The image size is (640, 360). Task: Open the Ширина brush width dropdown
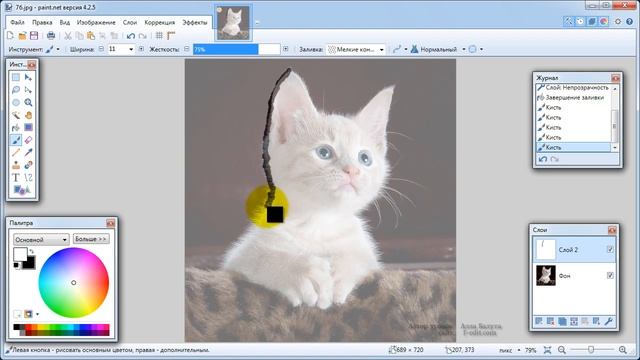click(x=131, y=49)
